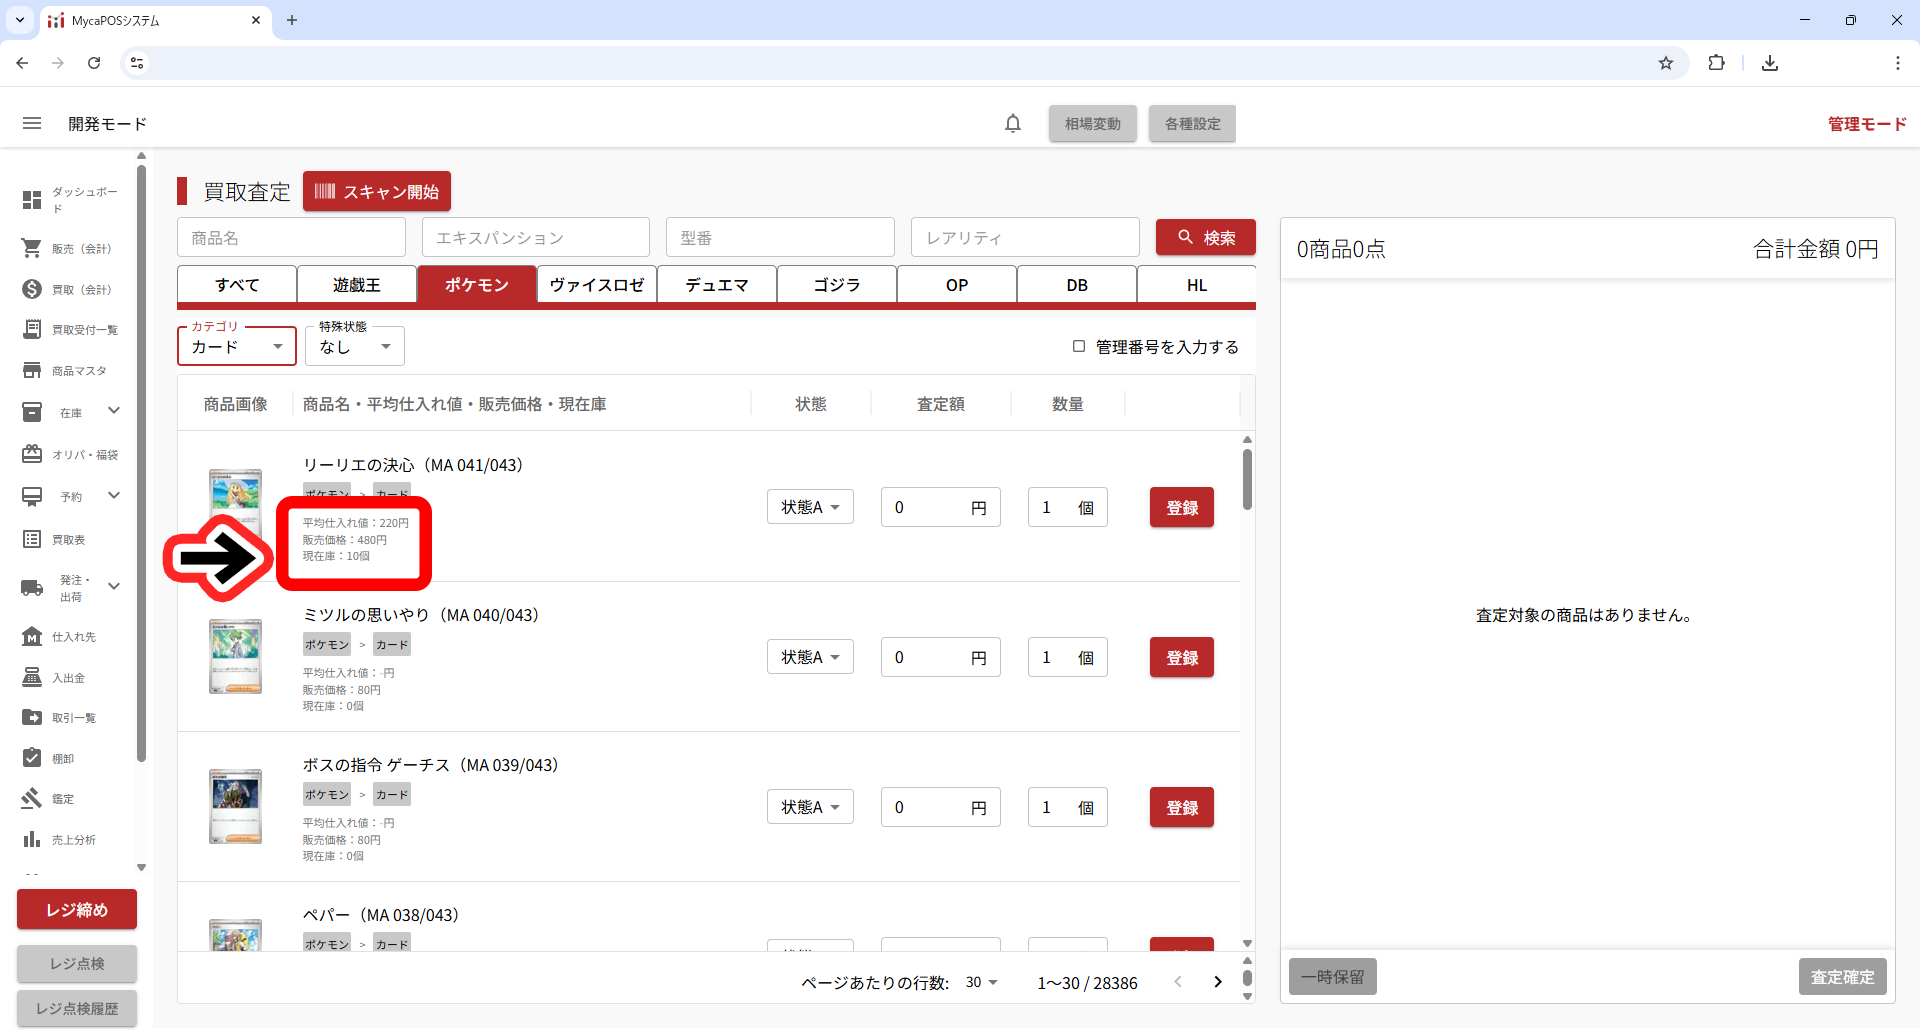Select the ヴァイスロゼ tab
The height and width of the screenshot is (1032, 1920).
tap(597, 285)
